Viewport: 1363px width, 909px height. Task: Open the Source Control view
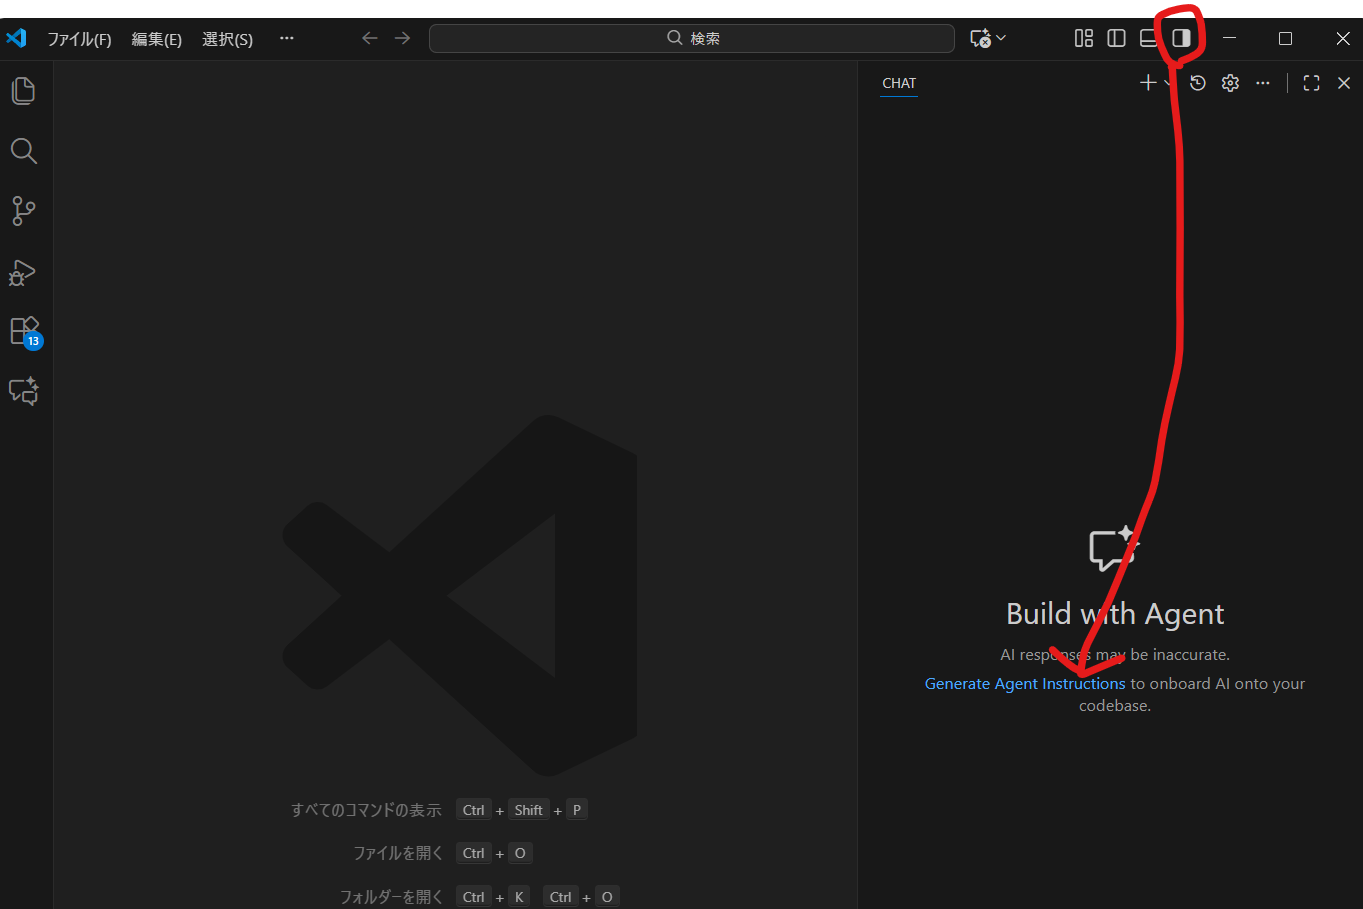(x=23, y=211)
